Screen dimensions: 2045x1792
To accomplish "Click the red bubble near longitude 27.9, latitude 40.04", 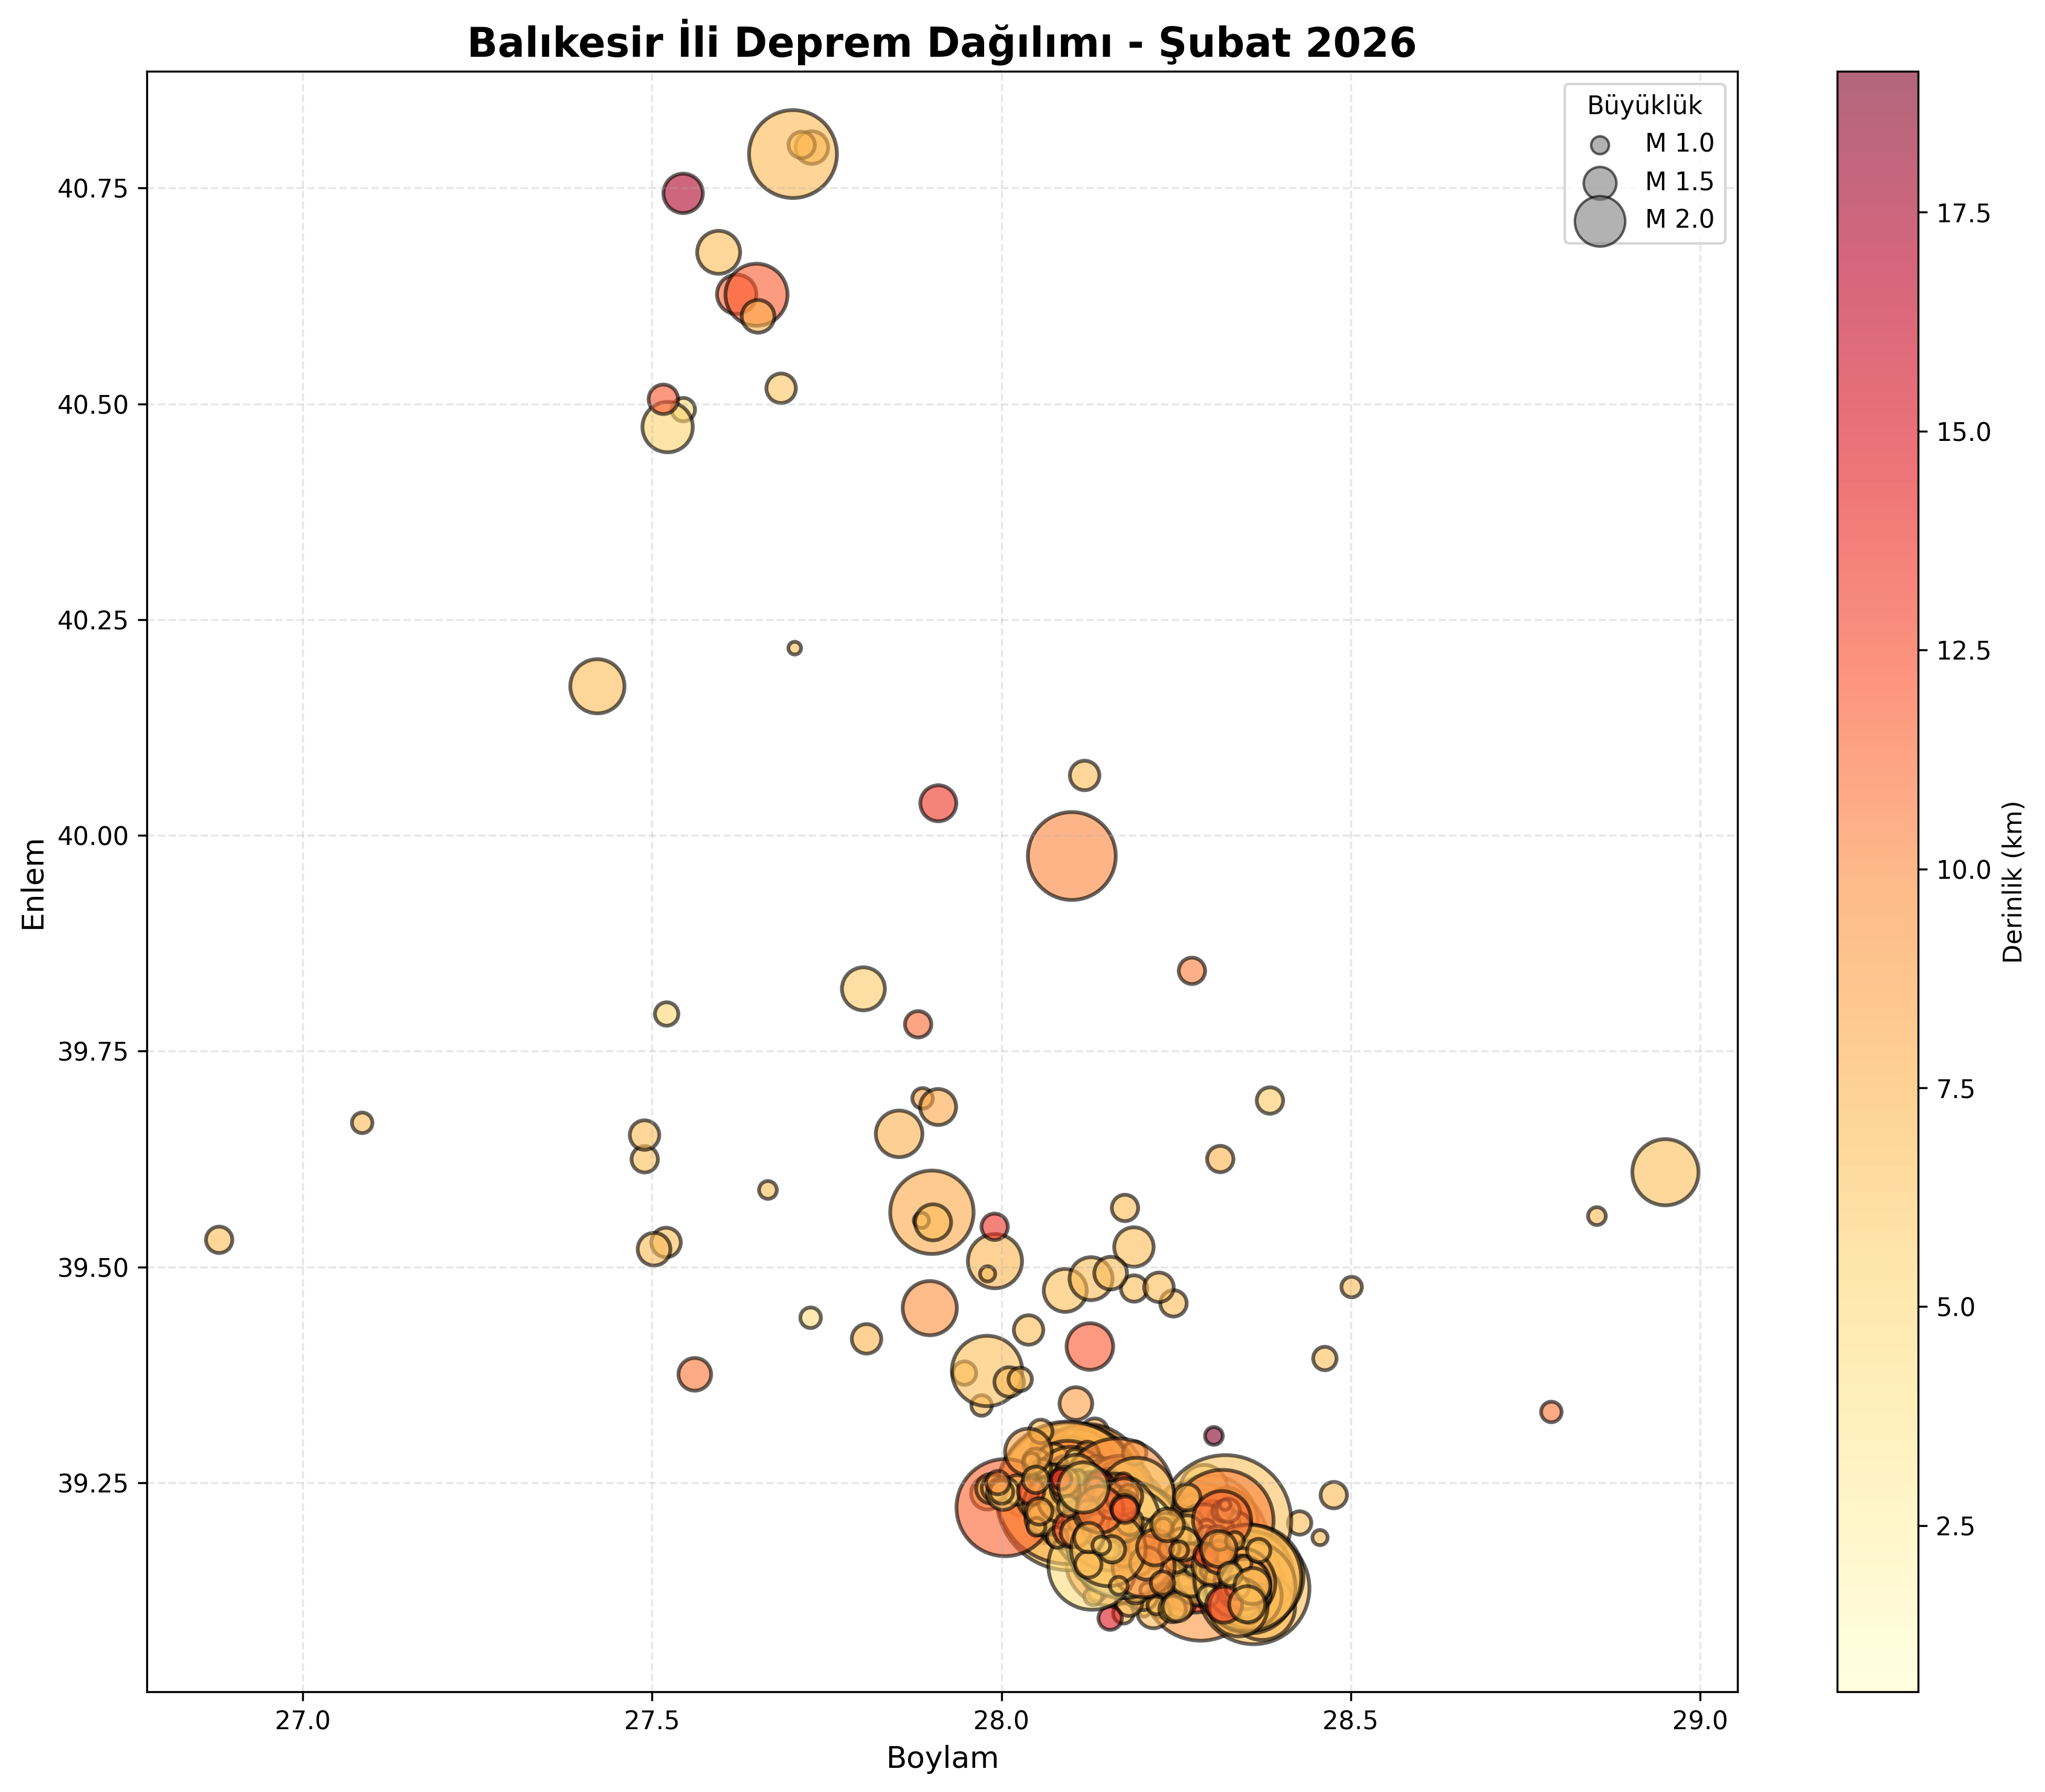I will pos(938,803).
